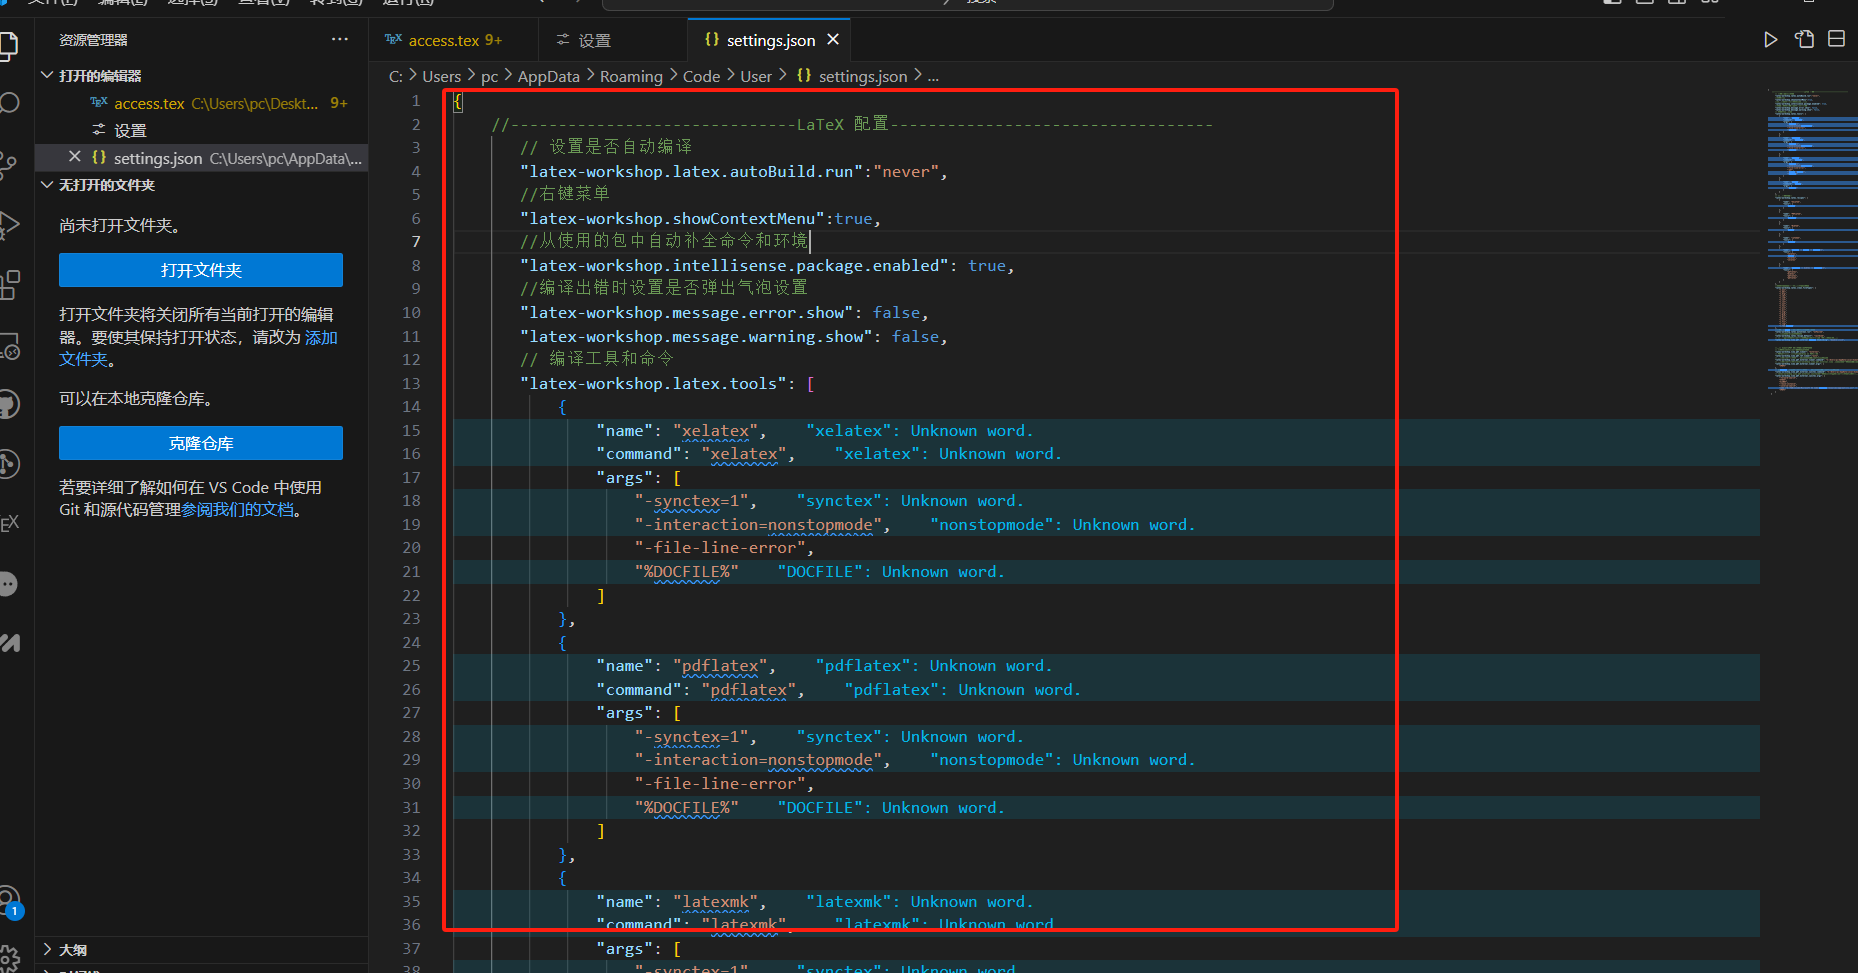
Task: Open the GitHub view in activity bar
Action: (x=8, y=404)
